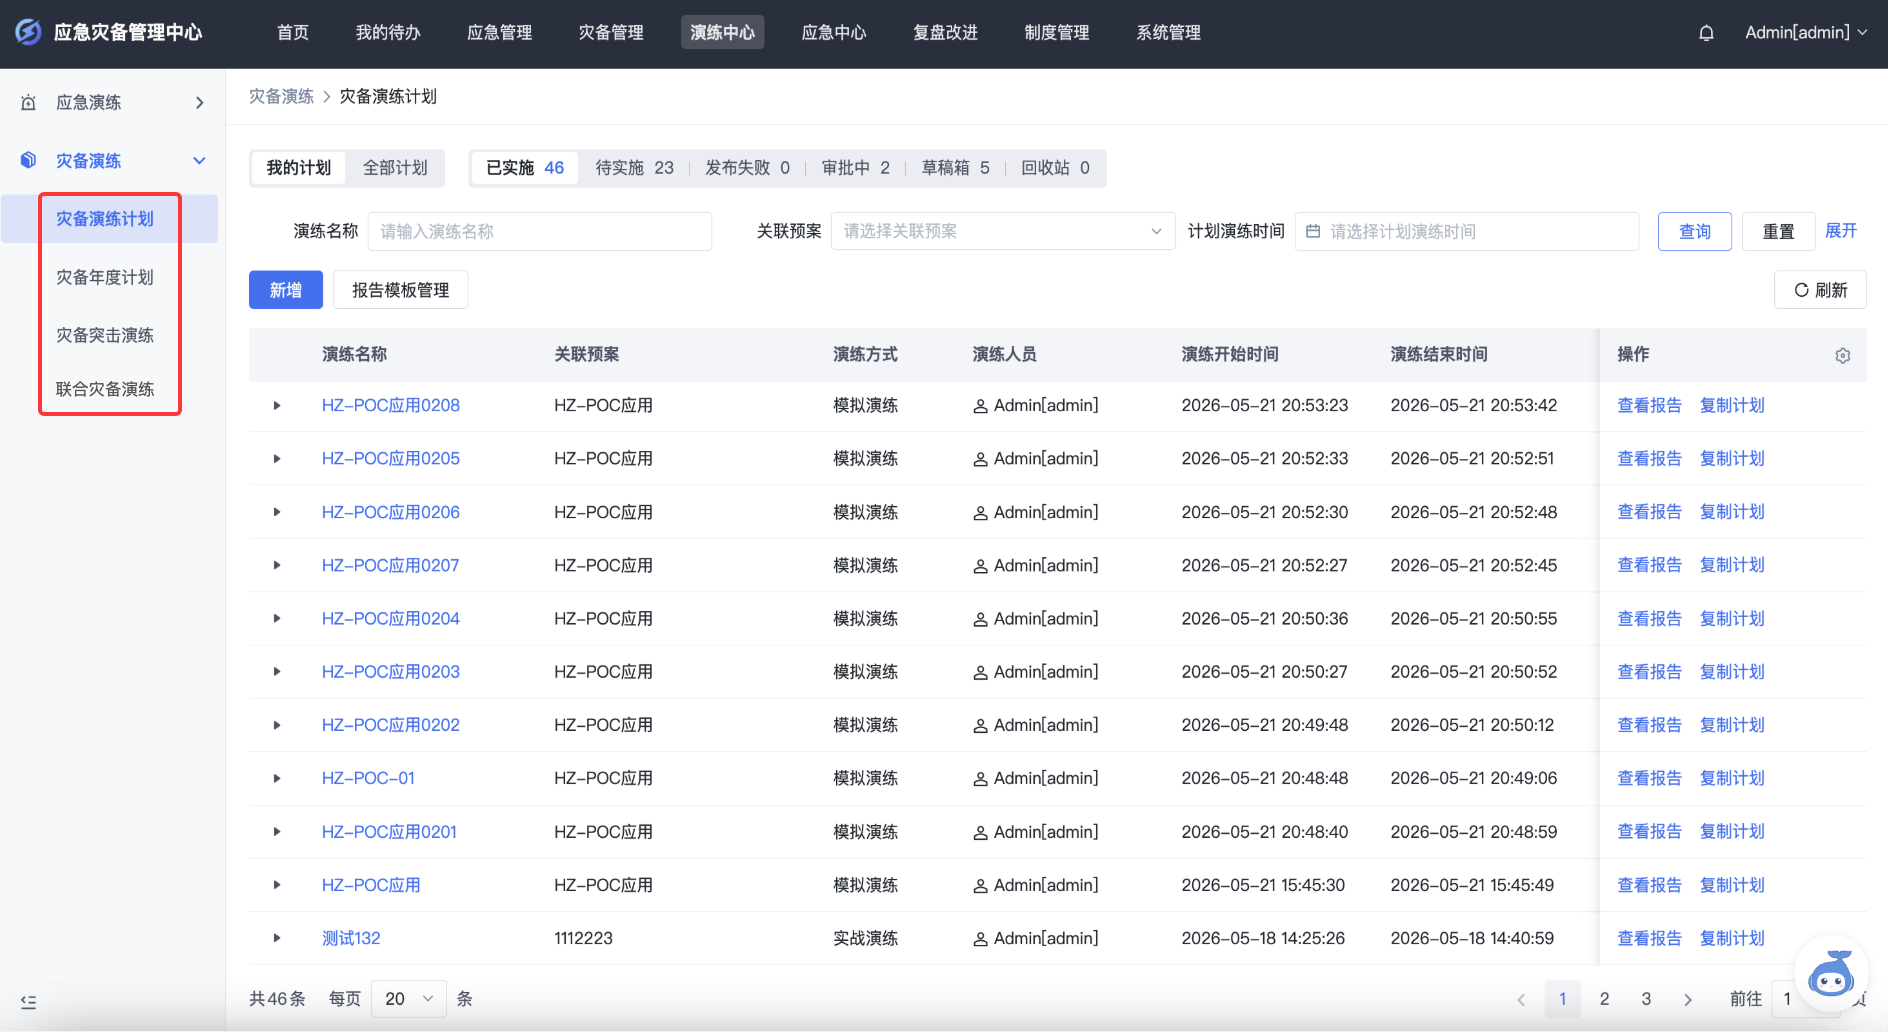1888x1032 pixels.
Task: Click the calendar icon in 计划演练时间 field
Action: 1313,231
